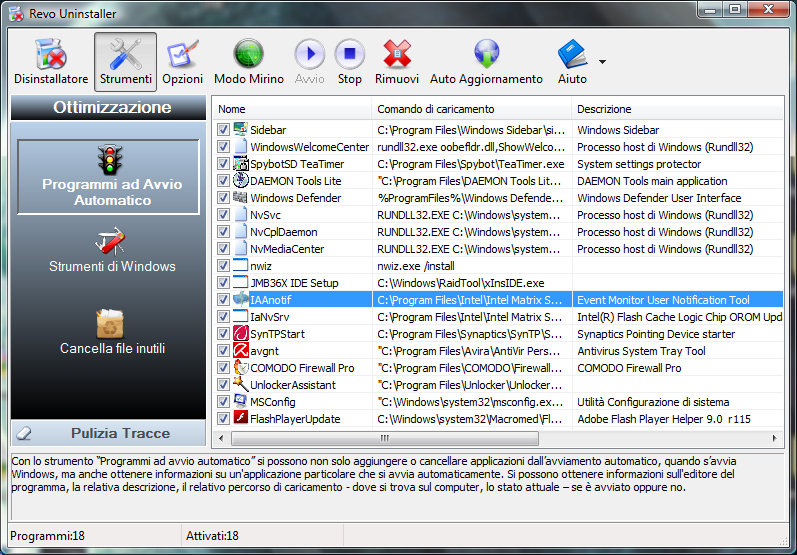Sort by the Nome column header
The image size is (797, 555).
(292, 109)
